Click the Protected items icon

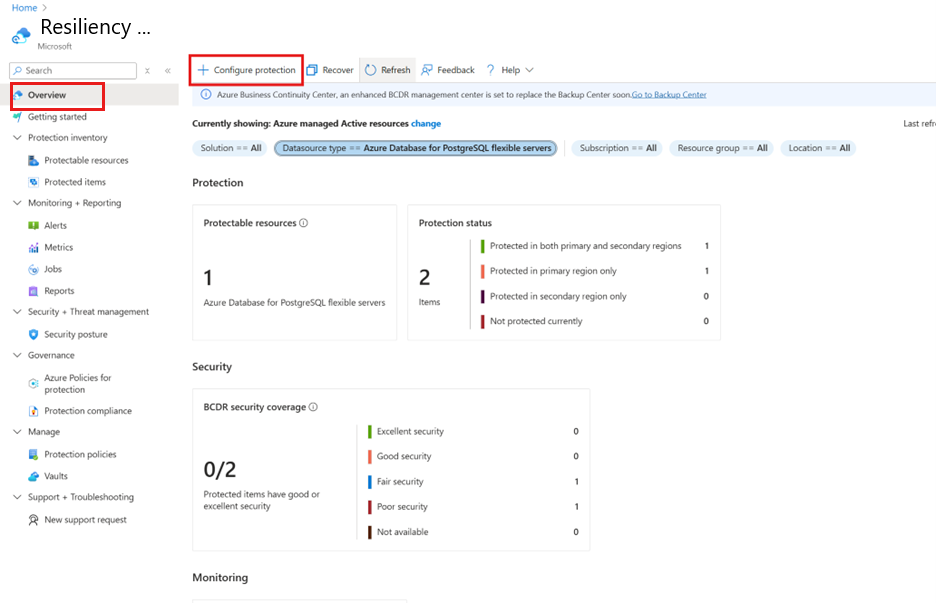(x=33, y=182)
